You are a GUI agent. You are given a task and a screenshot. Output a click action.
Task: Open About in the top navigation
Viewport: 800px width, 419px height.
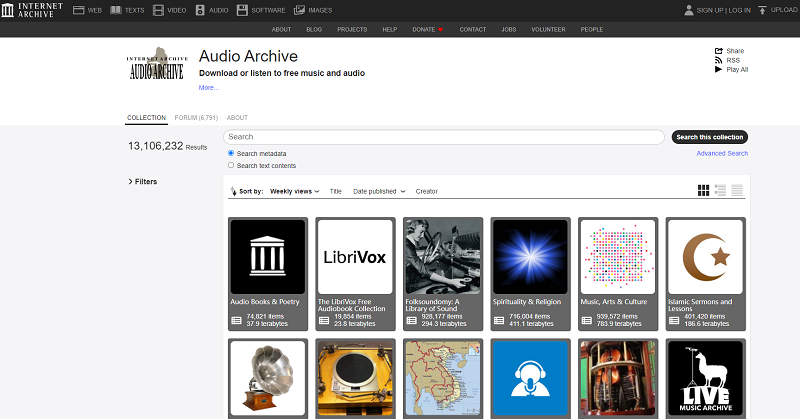pyautogui.click(x=281, y=30)
